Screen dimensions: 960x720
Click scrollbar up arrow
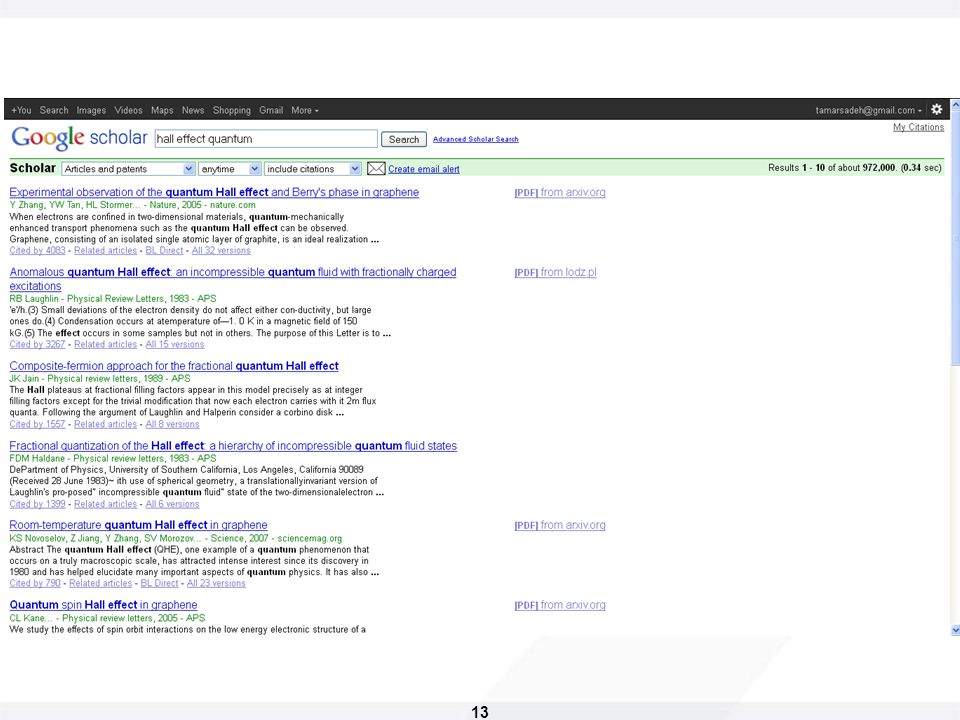point(955,105)
